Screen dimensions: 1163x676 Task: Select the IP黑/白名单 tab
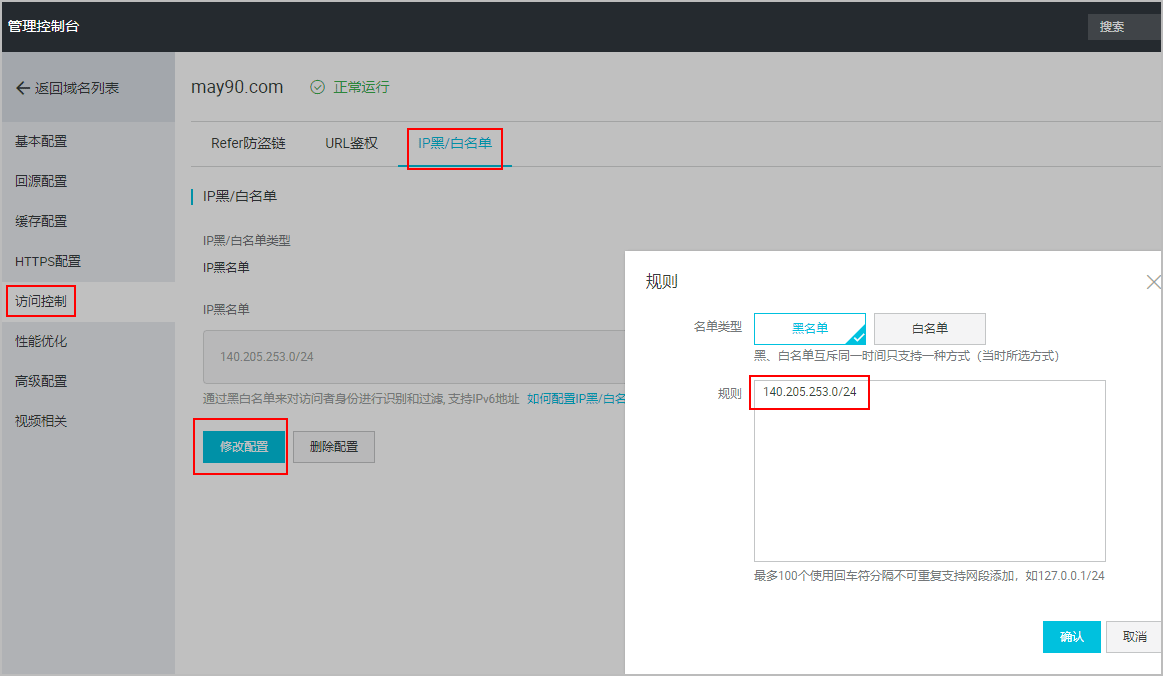point(454,143)
